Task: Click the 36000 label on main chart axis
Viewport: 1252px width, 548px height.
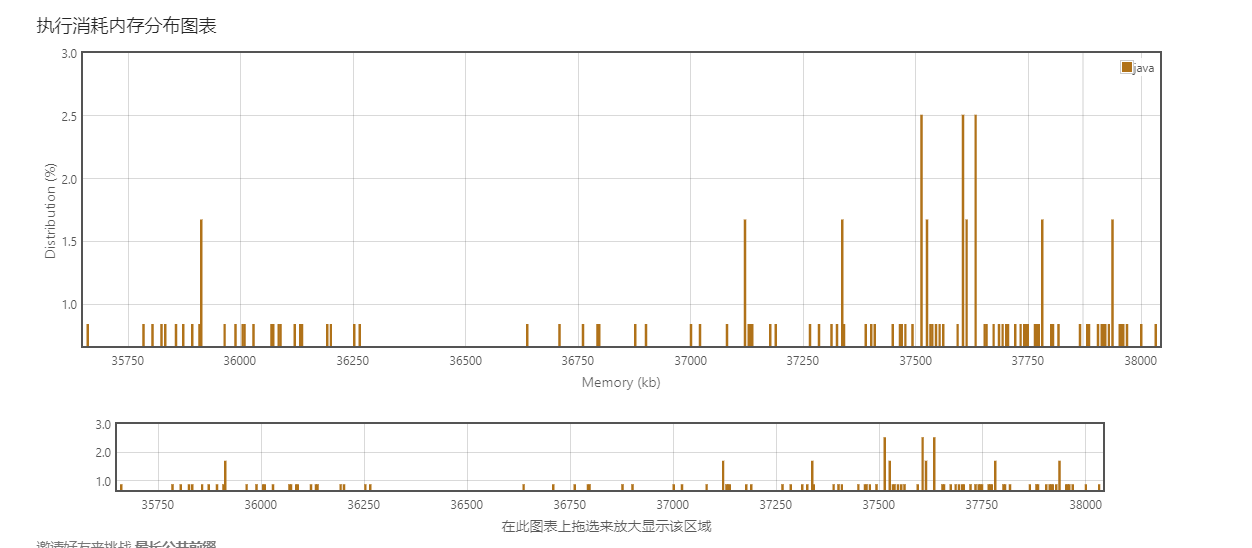Action: coord(240,361)
